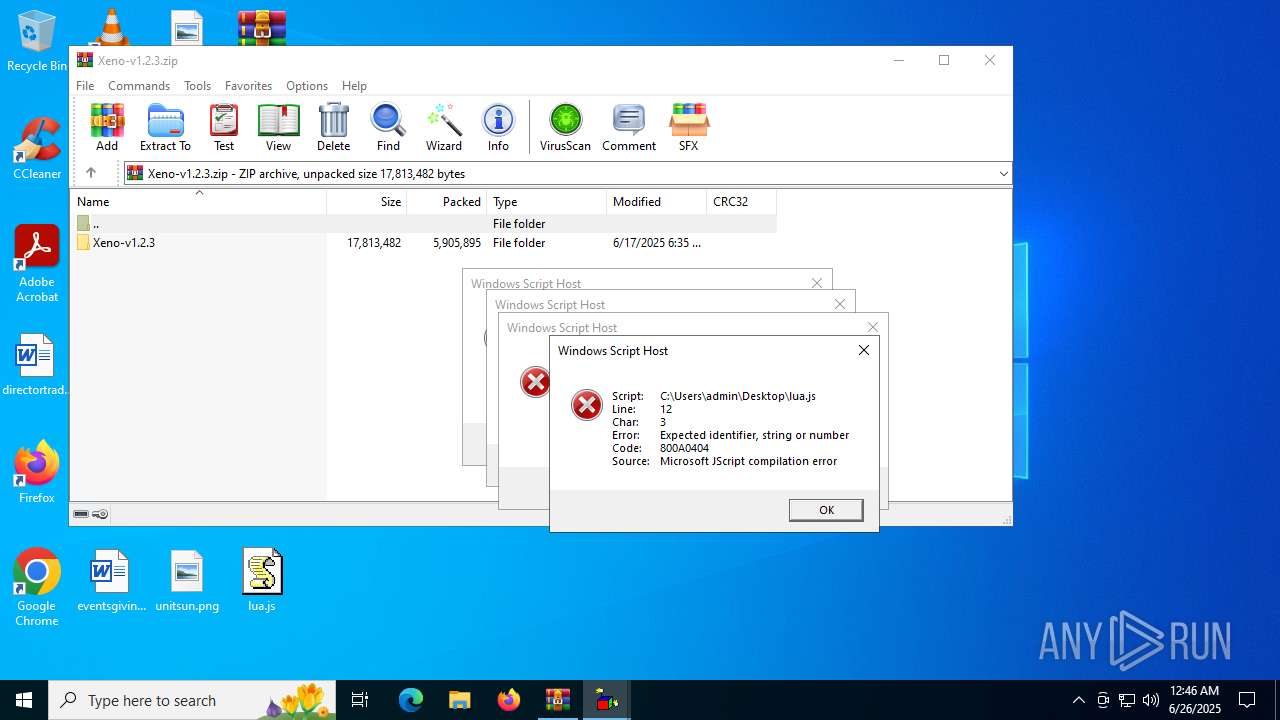This screenshot has width=1280, height=720.
Task: Open Firefox desktop shortcut
Action: click(37, 472)
